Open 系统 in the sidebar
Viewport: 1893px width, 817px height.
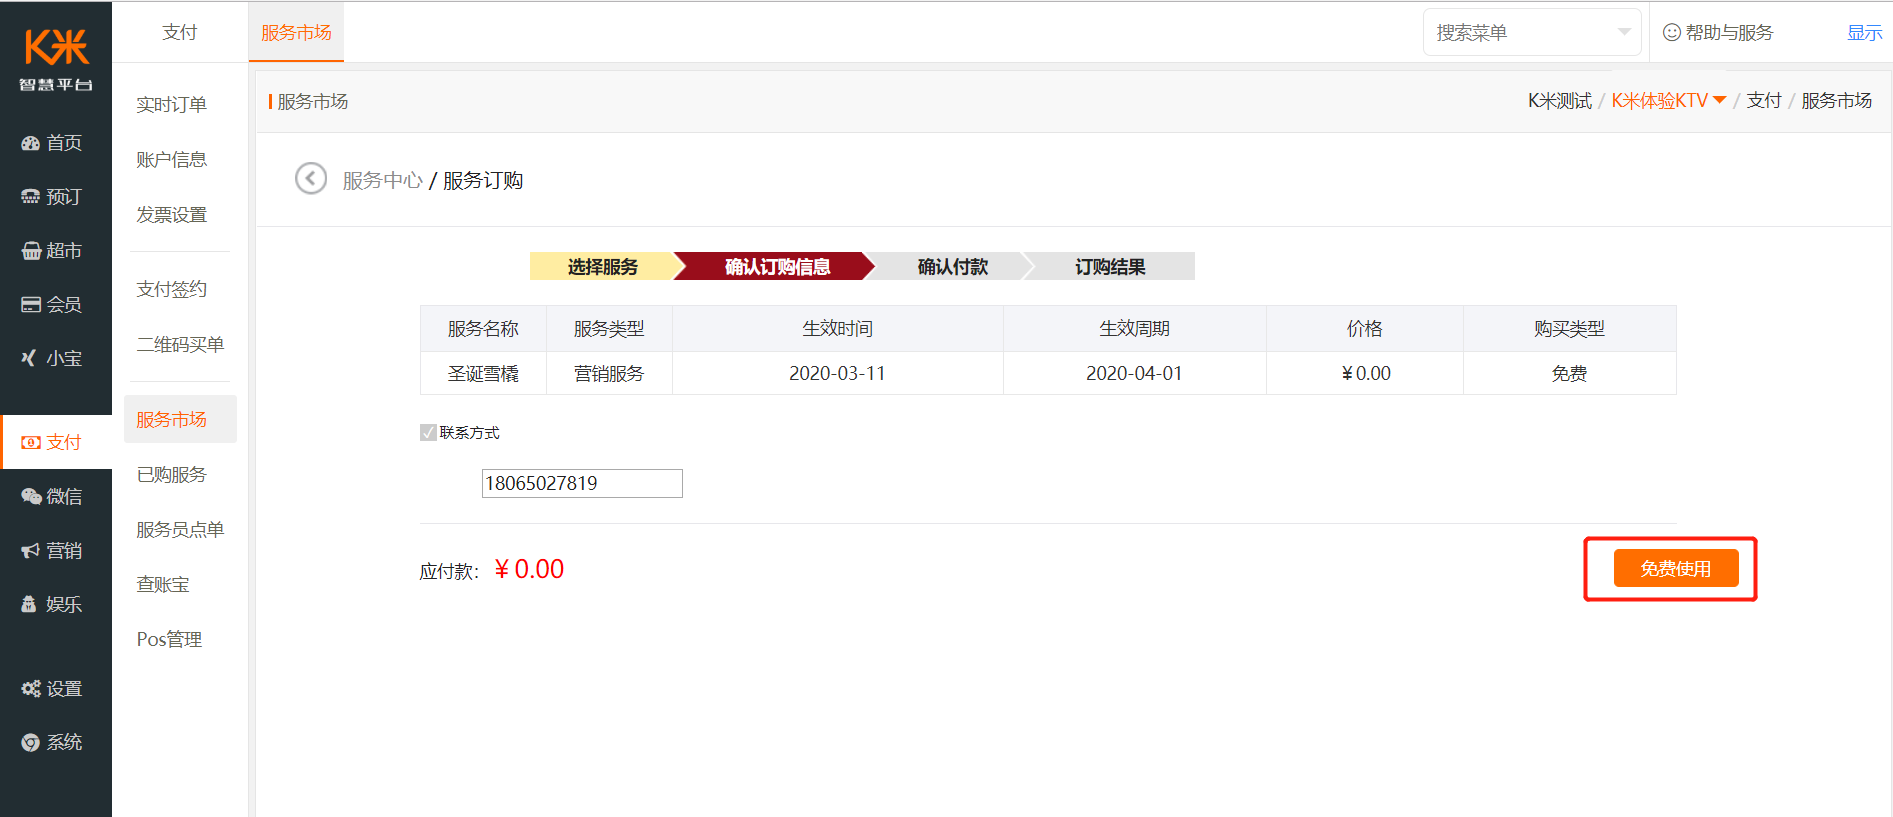pos(52,742)
